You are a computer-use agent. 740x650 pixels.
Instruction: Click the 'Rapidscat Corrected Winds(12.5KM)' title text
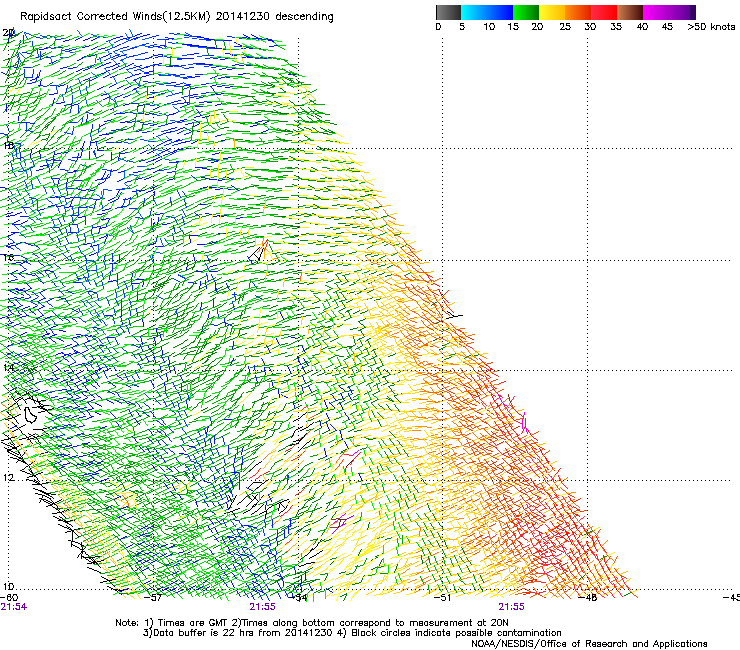(116, 17)
